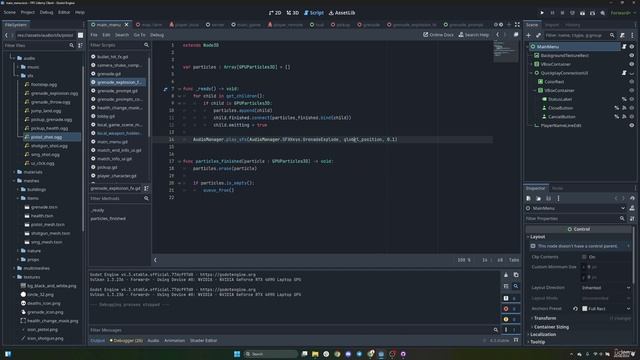Collapse the audio folder in FileSystem
The height and width of the screenshot is (360, 640).
(x=13, y=58)
